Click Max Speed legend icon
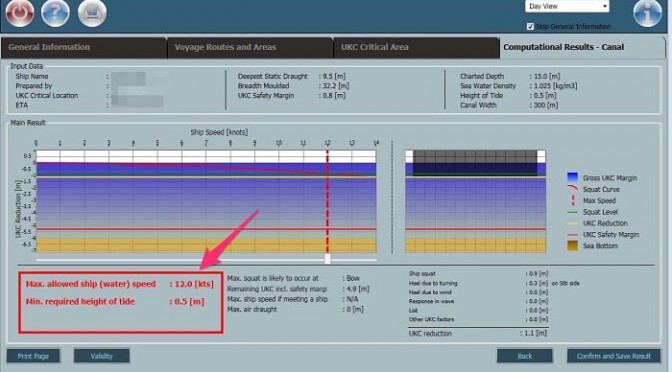This screenshot has height=372, width=672. tap(572, 200)
